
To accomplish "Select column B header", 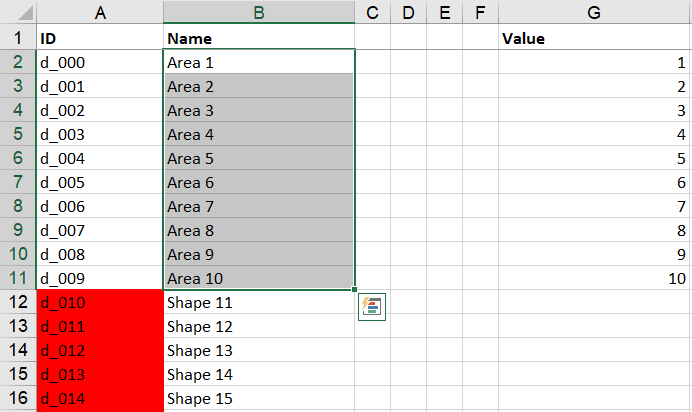I will pos(259,12).
